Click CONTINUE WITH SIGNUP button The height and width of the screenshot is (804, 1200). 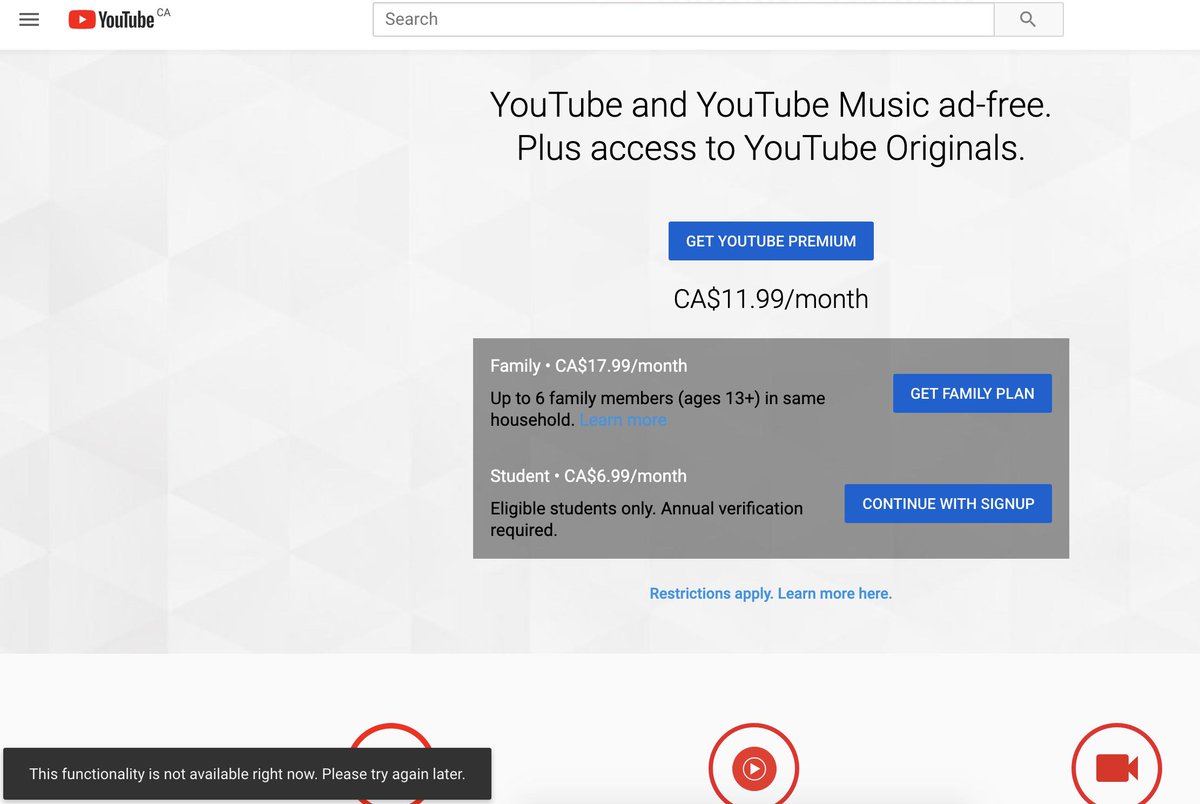pyautogui.click(x=948, y=503)
